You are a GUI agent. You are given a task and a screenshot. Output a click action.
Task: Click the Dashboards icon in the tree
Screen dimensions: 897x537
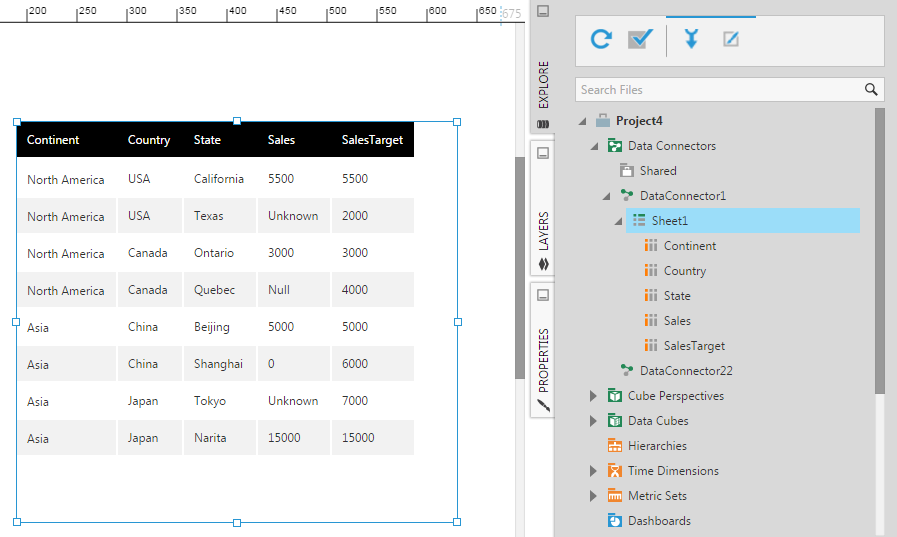(x=615, y=521)
